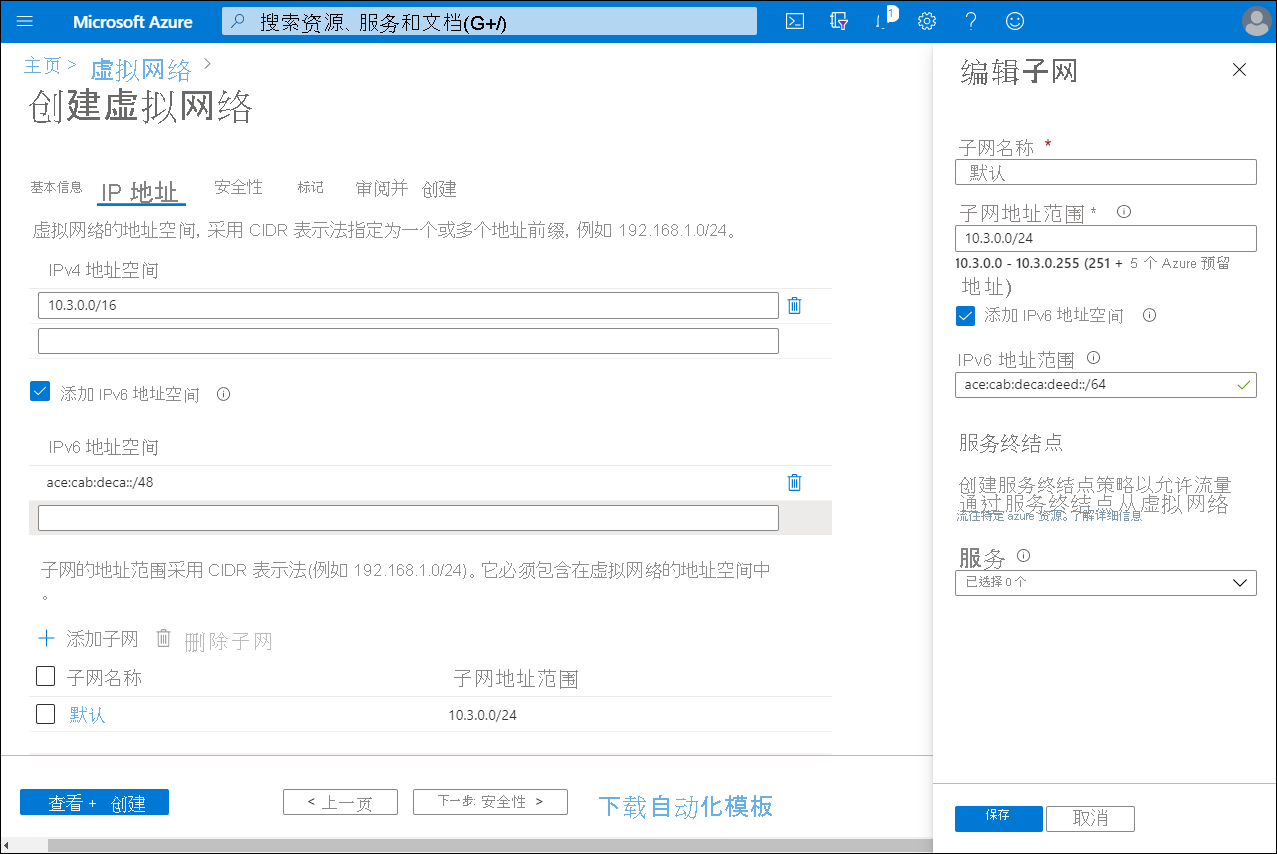Click the 子网名称 input field
This screenshot has width=1277, height=854.
click(x=1105, y=171)
